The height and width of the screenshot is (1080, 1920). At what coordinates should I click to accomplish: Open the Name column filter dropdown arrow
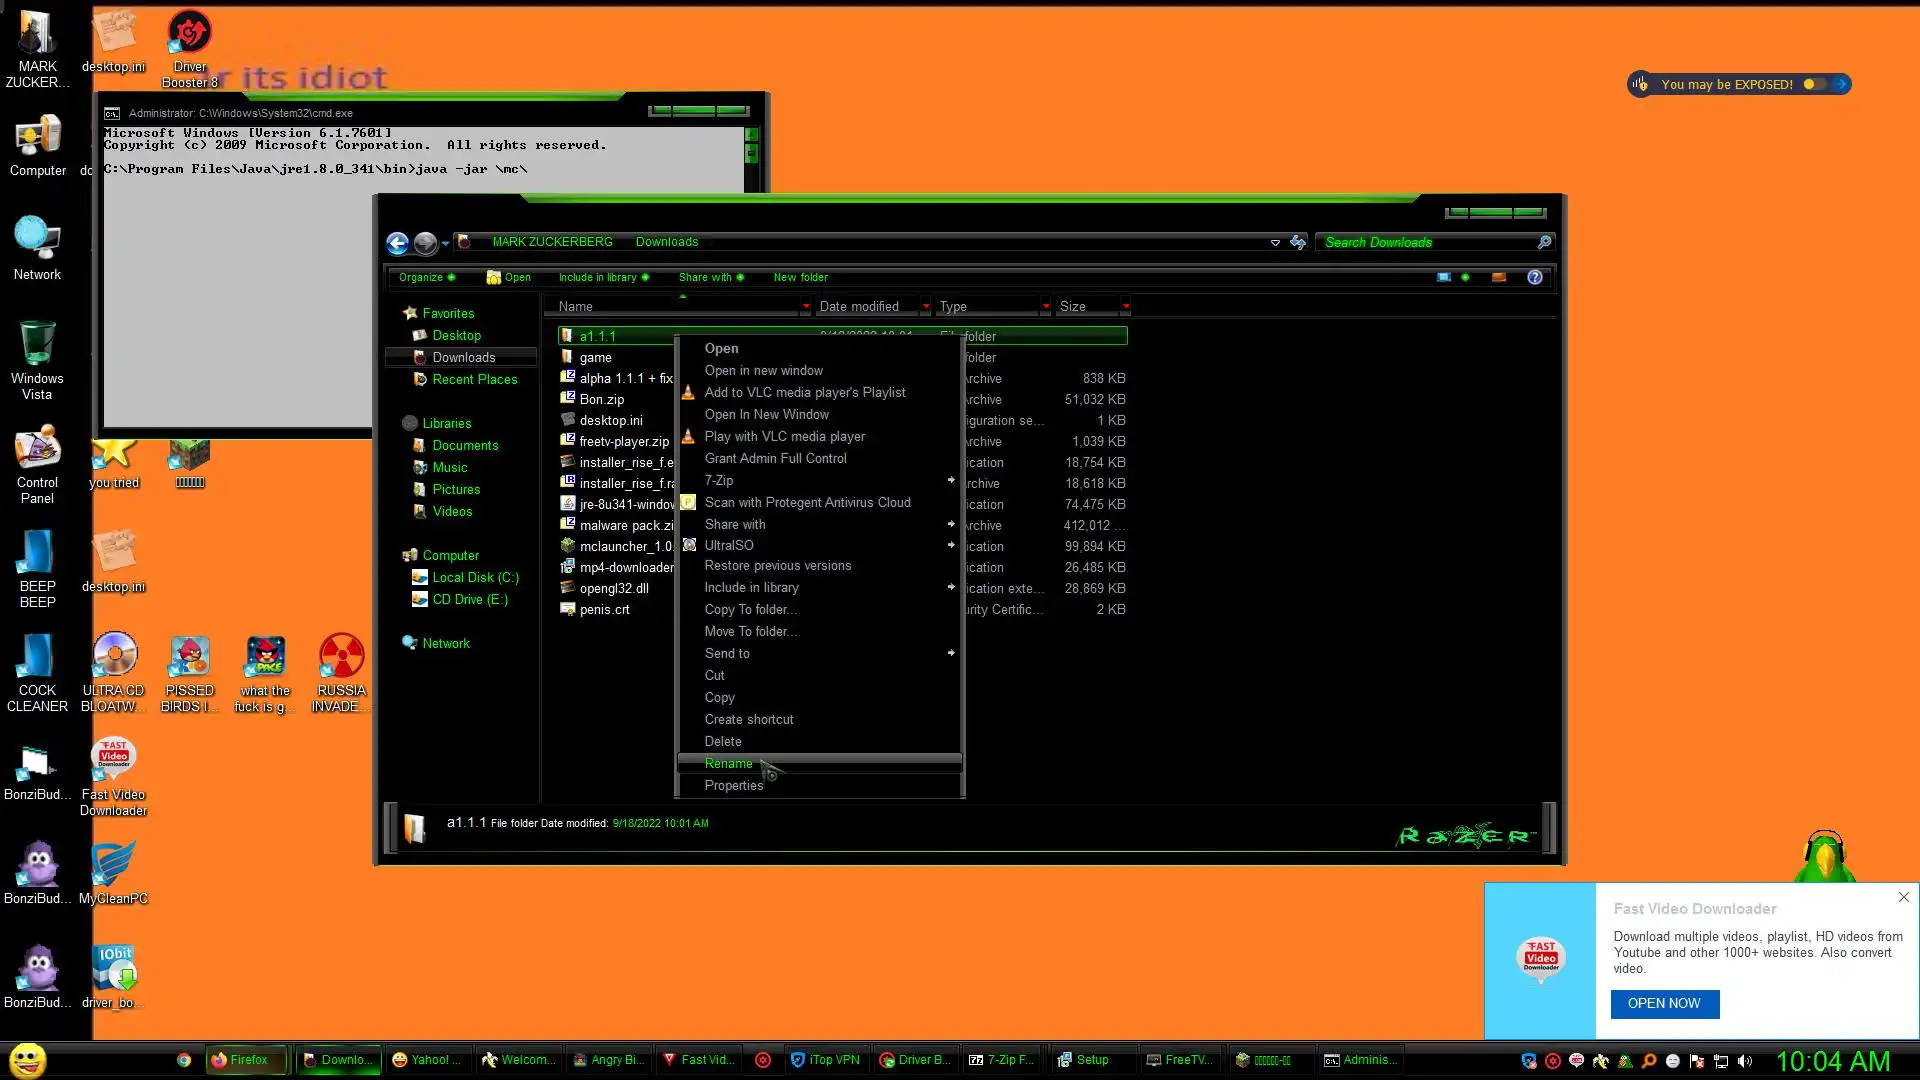click(805, 307)
